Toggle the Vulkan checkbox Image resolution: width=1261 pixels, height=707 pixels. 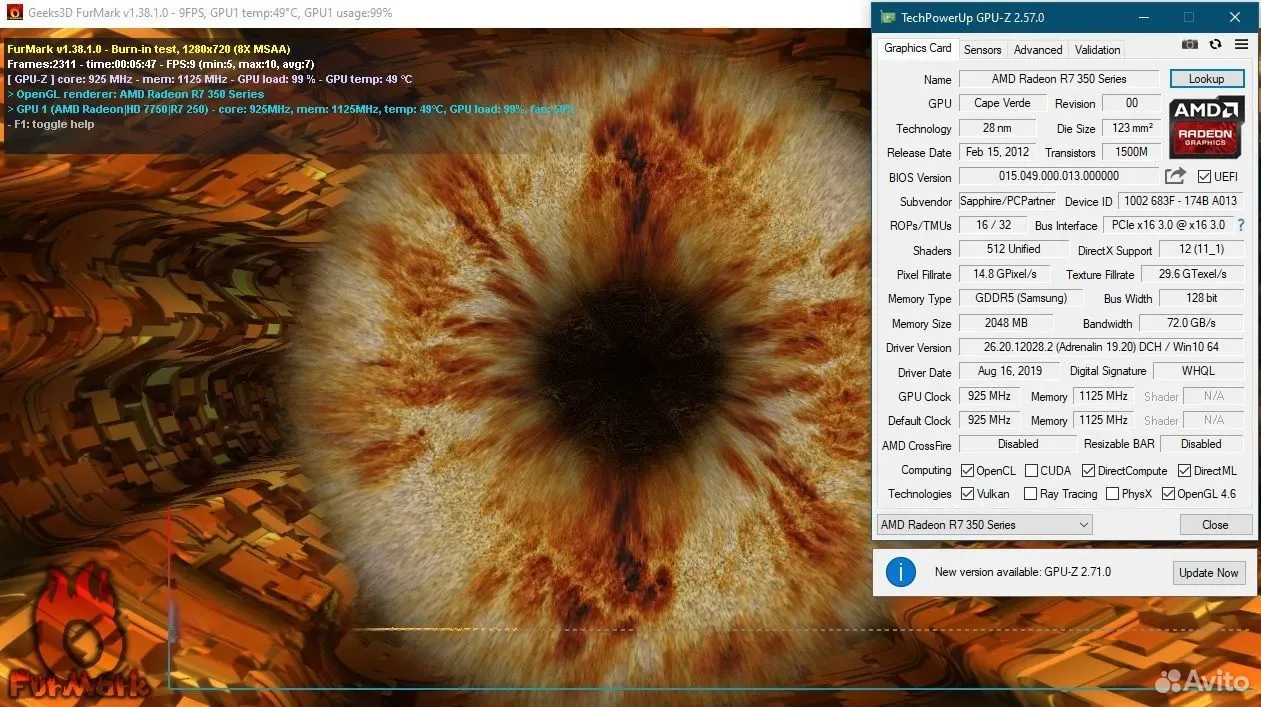pyautogui.click(x=967, y=494)
